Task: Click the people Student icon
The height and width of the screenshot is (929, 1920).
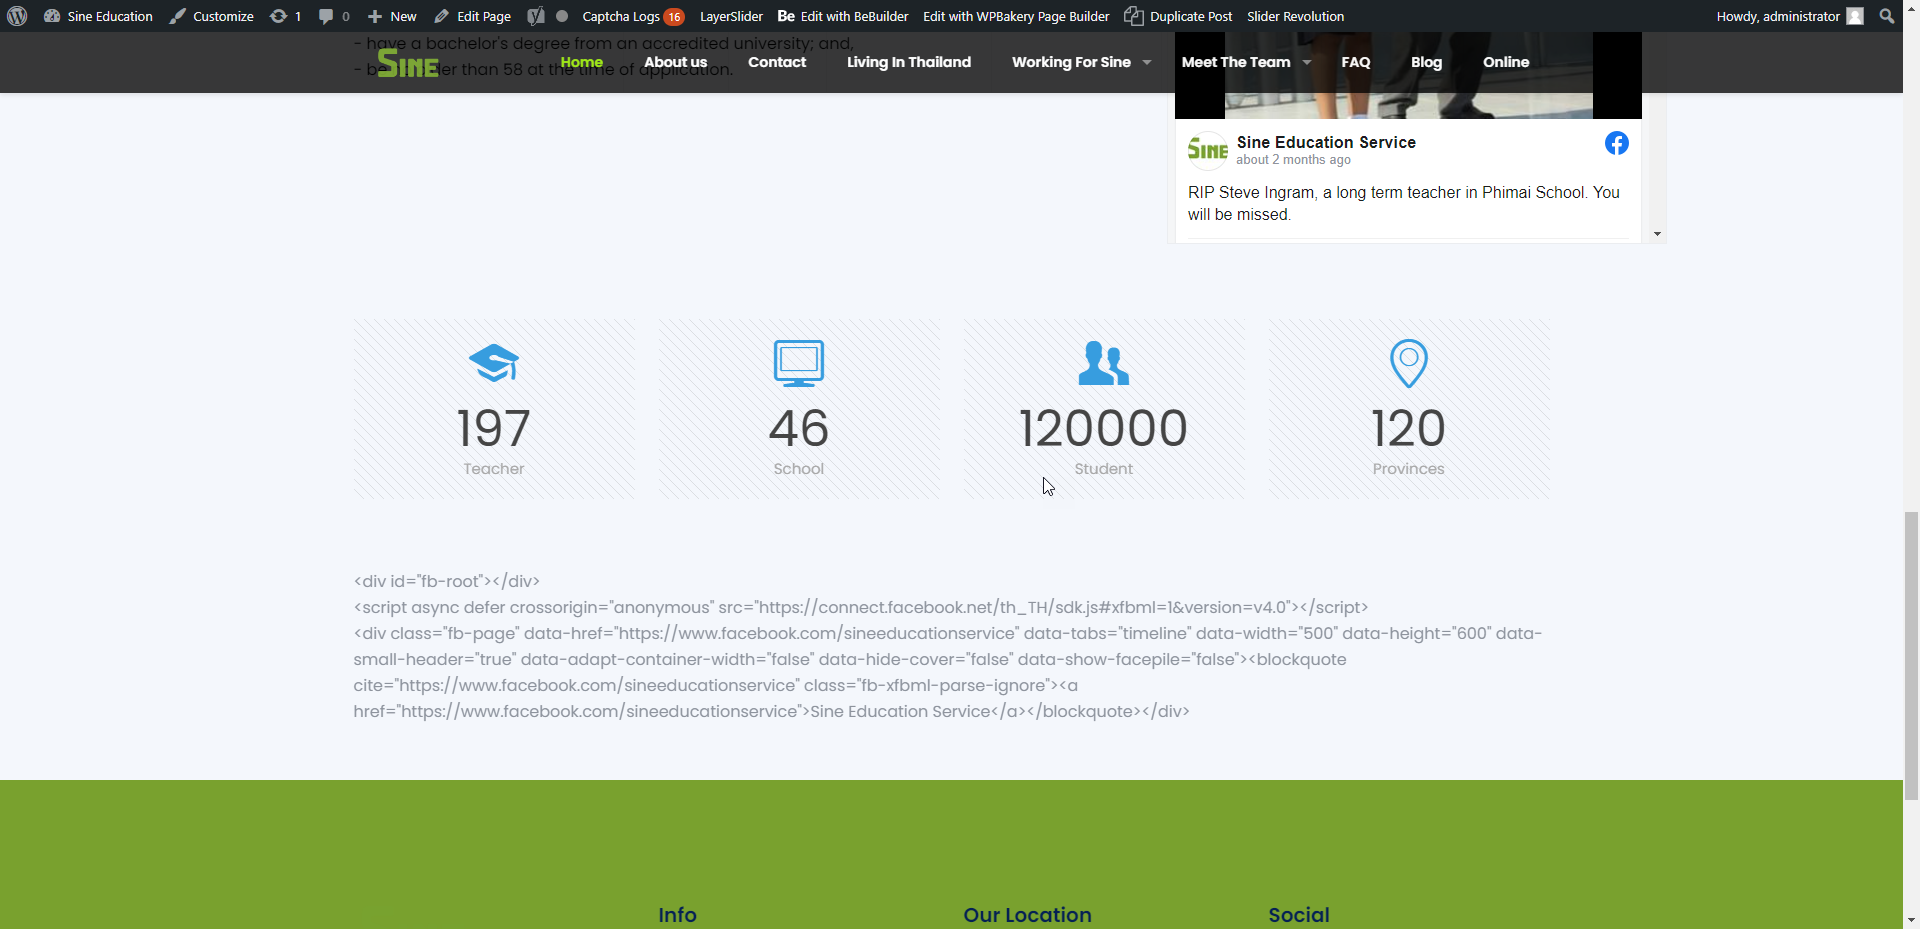Action: click(1104, 363)
